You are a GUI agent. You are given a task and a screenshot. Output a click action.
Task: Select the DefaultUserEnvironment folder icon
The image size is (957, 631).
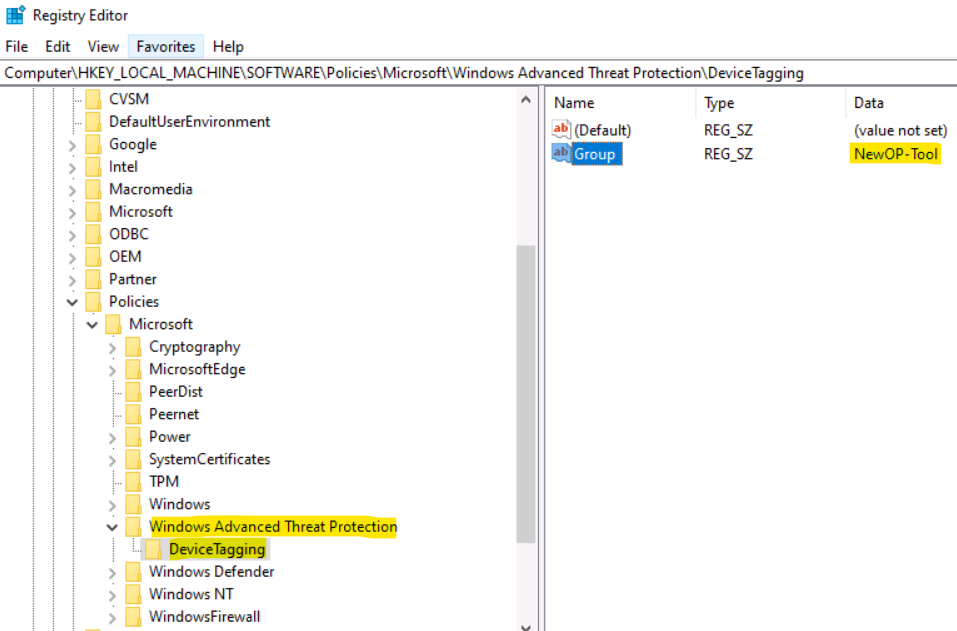(93, 121)
